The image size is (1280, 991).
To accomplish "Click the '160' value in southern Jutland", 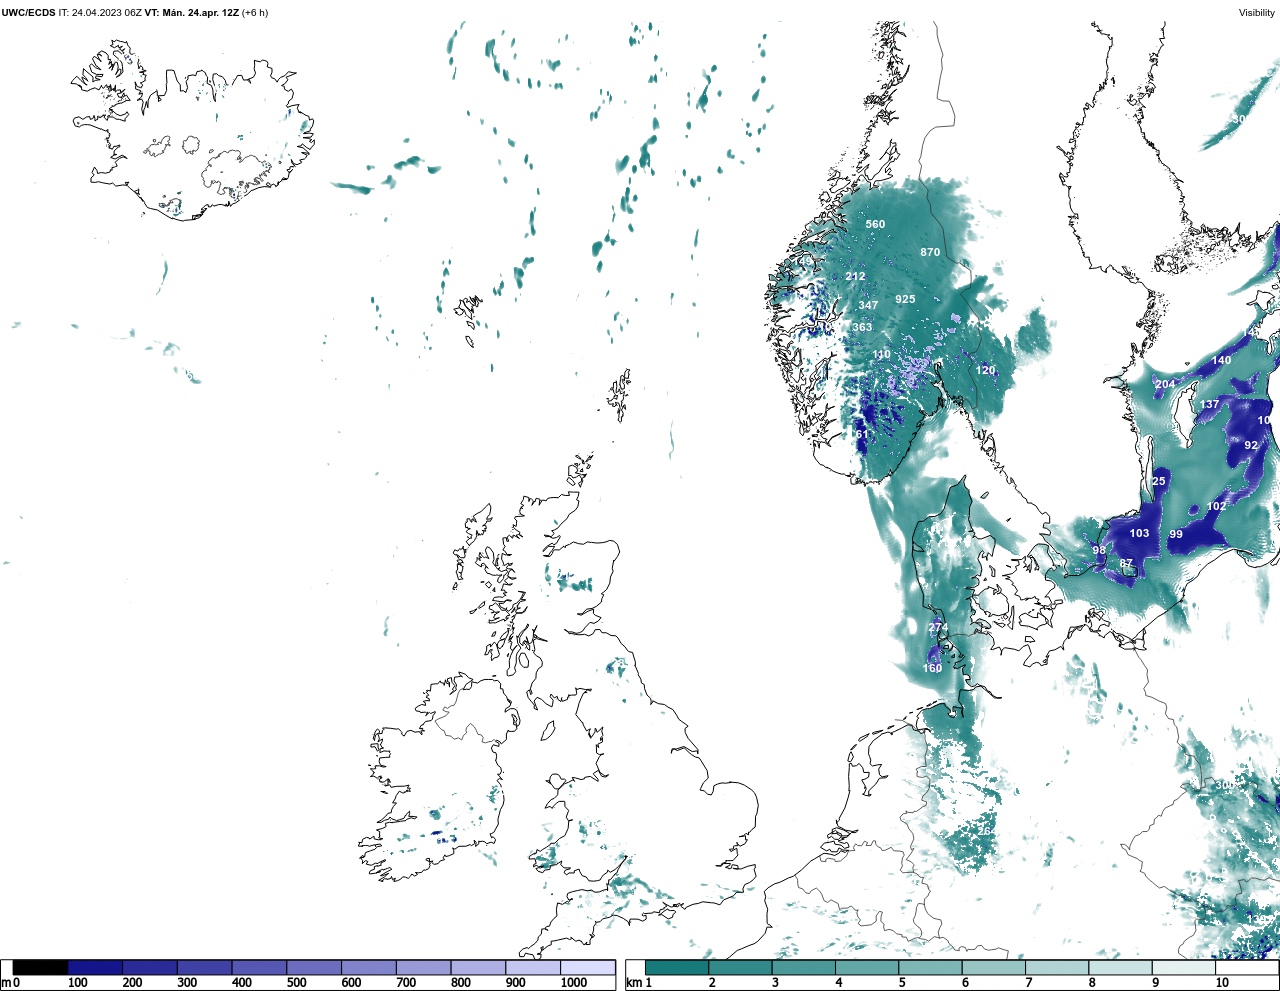I will point(932,668).
